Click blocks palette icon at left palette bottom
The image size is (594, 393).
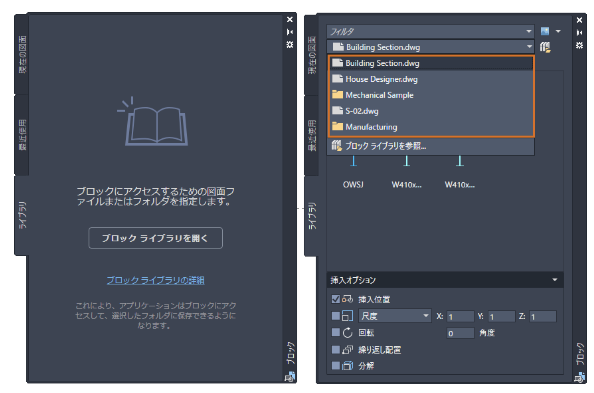point(290,376)
